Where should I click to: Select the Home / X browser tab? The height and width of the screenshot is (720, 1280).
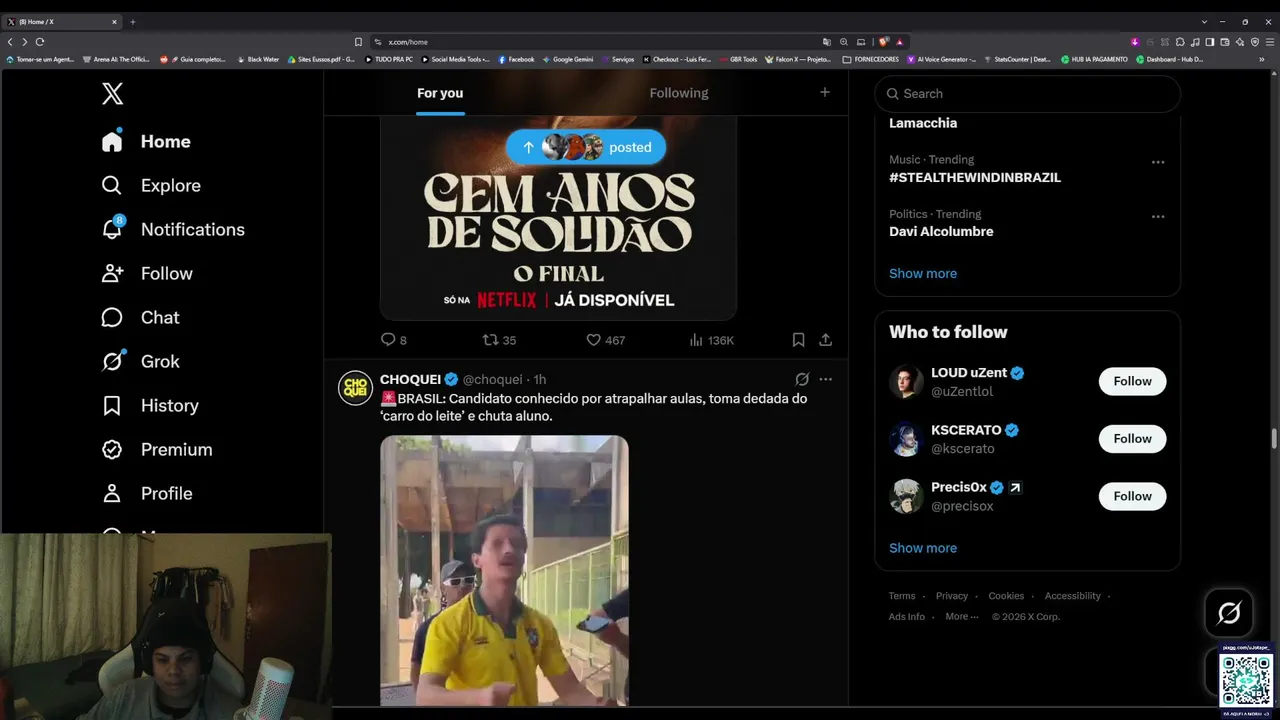point(62,21)
